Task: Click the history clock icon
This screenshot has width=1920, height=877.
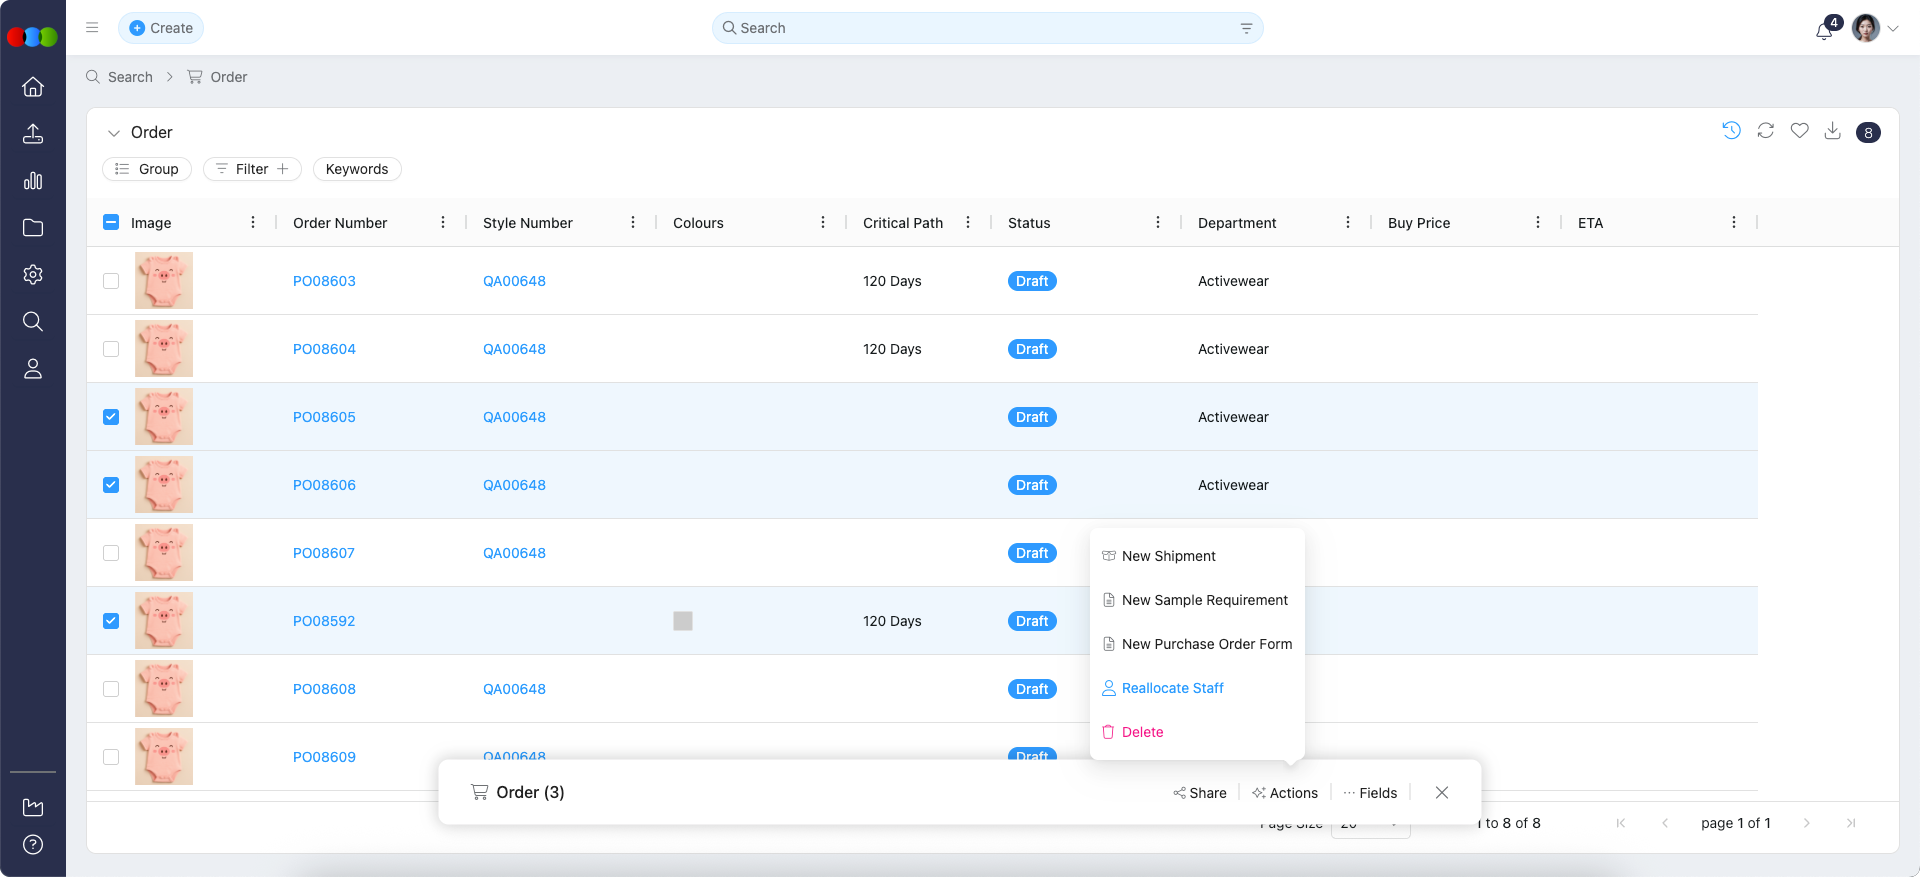Action: (x=1731, y=131)
